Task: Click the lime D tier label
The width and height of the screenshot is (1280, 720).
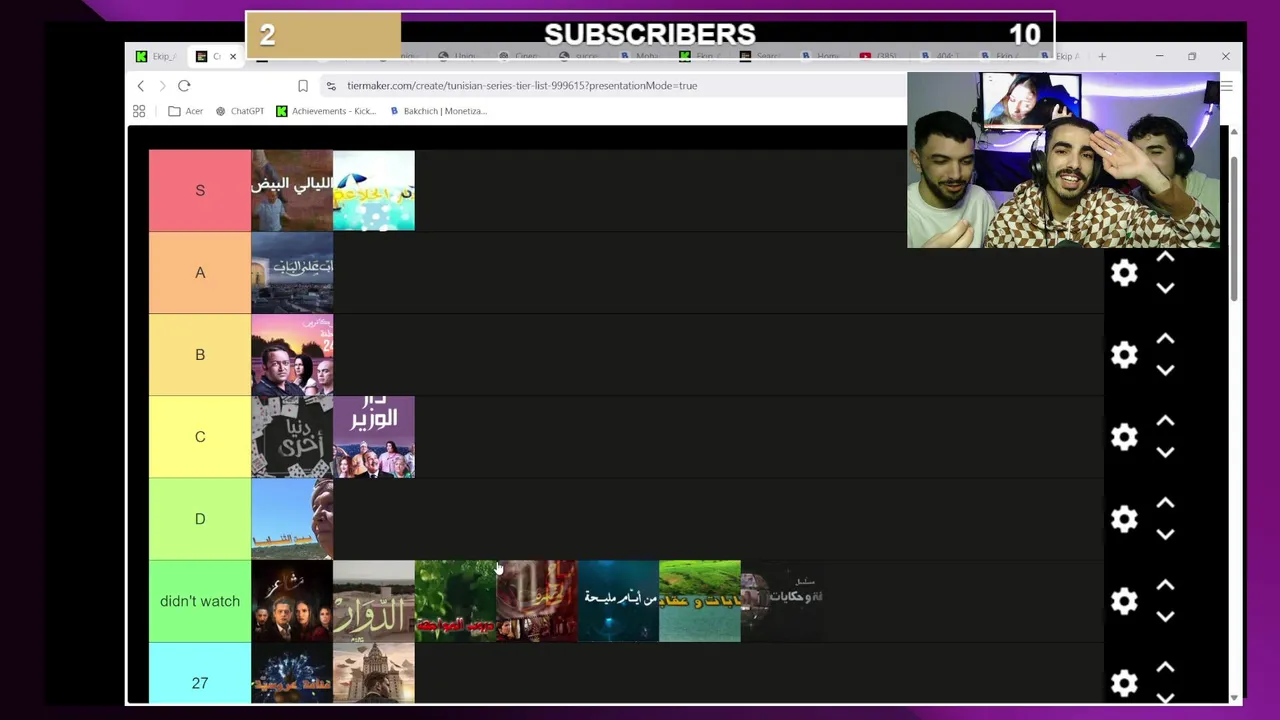Action: click(x=200, y=519)
